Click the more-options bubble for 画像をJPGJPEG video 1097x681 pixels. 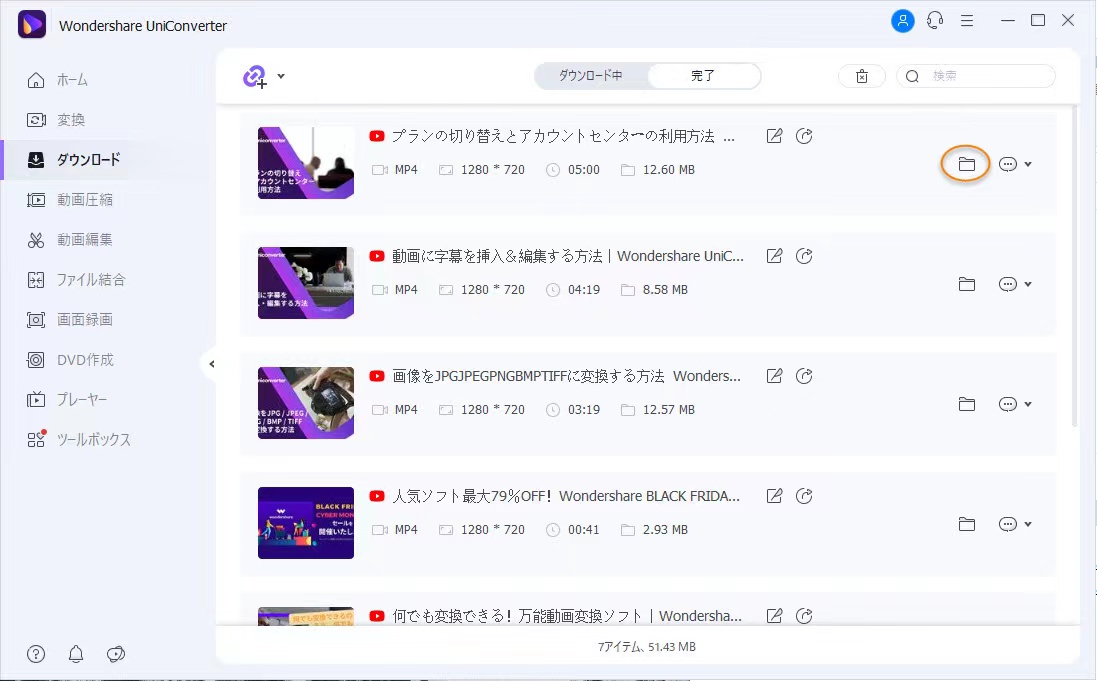(1007, 405)
